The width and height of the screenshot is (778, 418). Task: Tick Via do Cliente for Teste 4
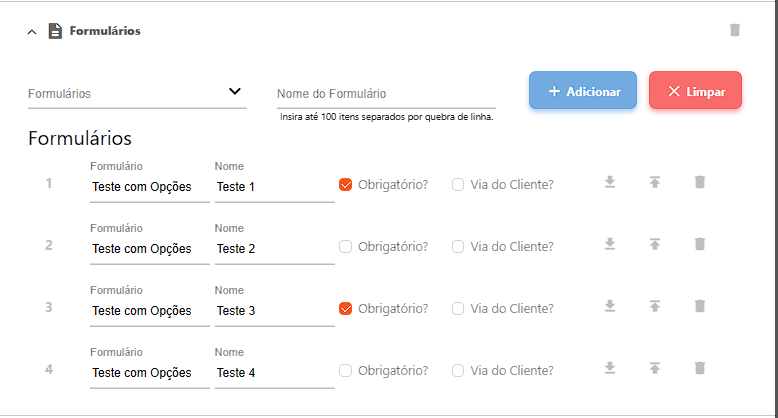458,371
